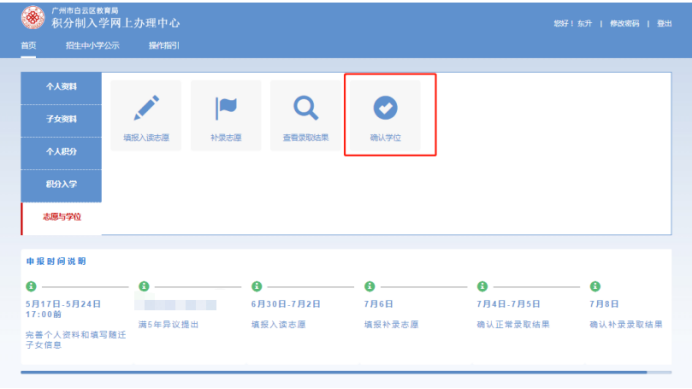Screen dimensions: 692x389
Task: Click the 您好！东升 user greeting
Action: 573,23
